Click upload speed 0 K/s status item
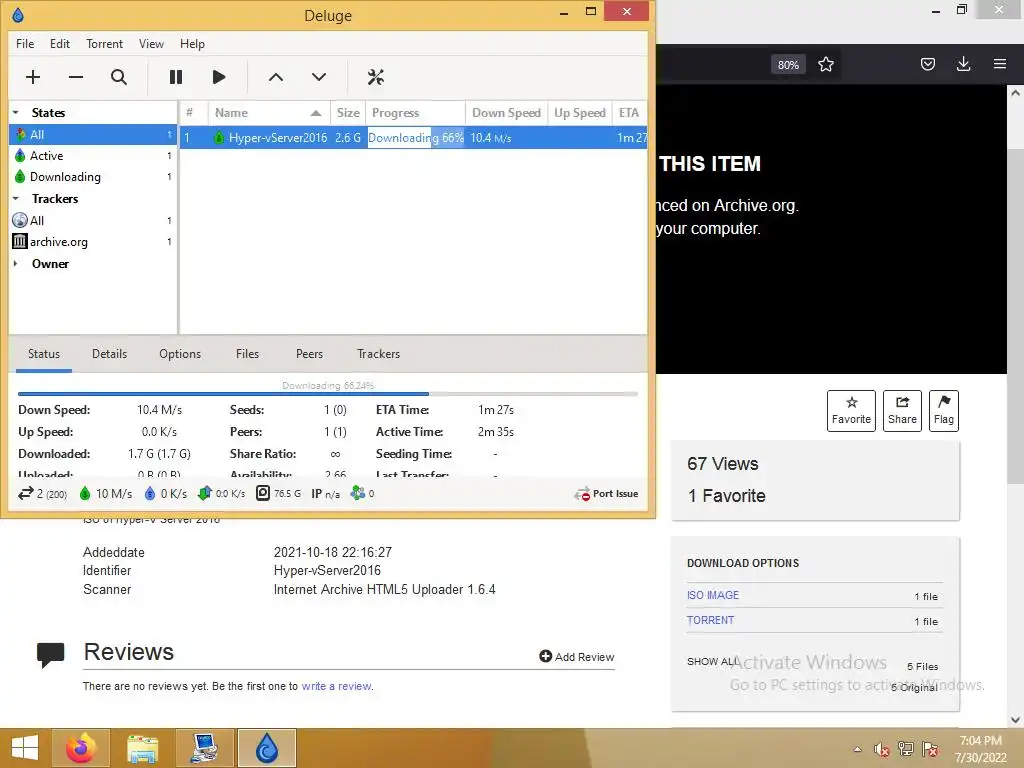This screenshot has height=768, width=1024. tap(165, 494)
